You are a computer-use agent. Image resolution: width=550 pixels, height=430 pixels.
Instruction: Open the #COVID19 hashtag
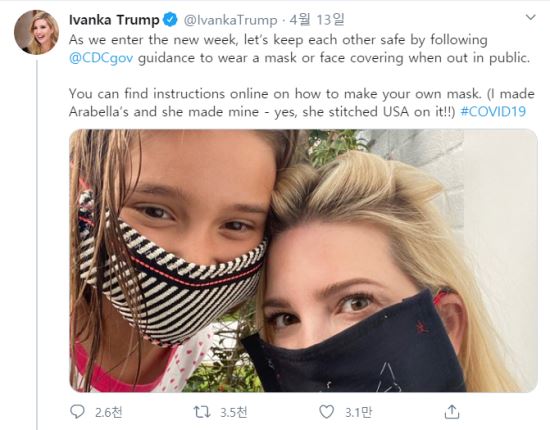tap(493, 112)
